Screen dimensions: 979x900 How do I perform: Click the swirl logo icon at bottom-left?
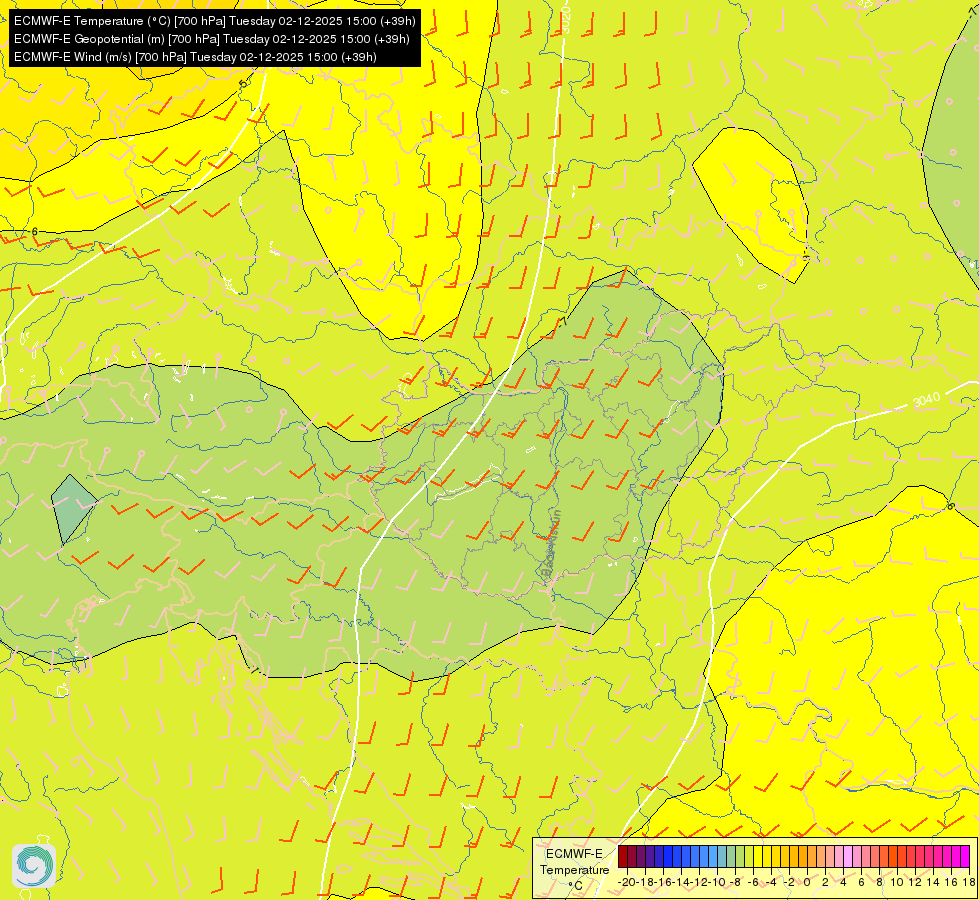(x=34, y=866)
